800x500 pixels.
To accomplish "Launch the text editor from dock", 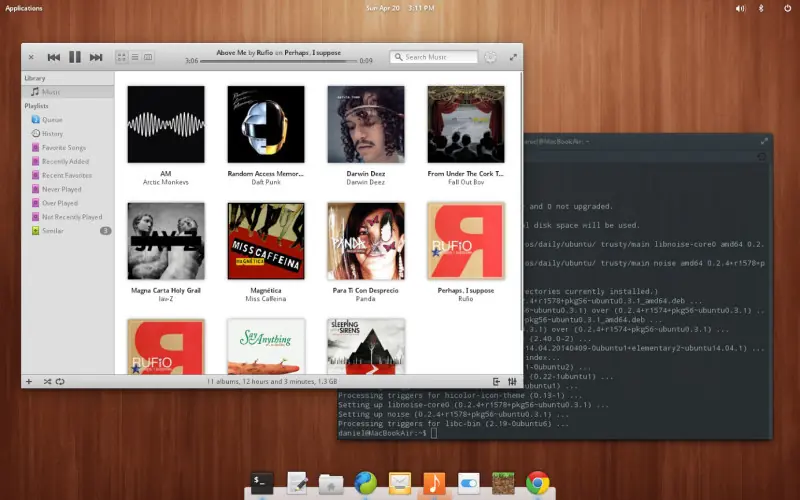I will pyautogui.click(x=297, y=483).
